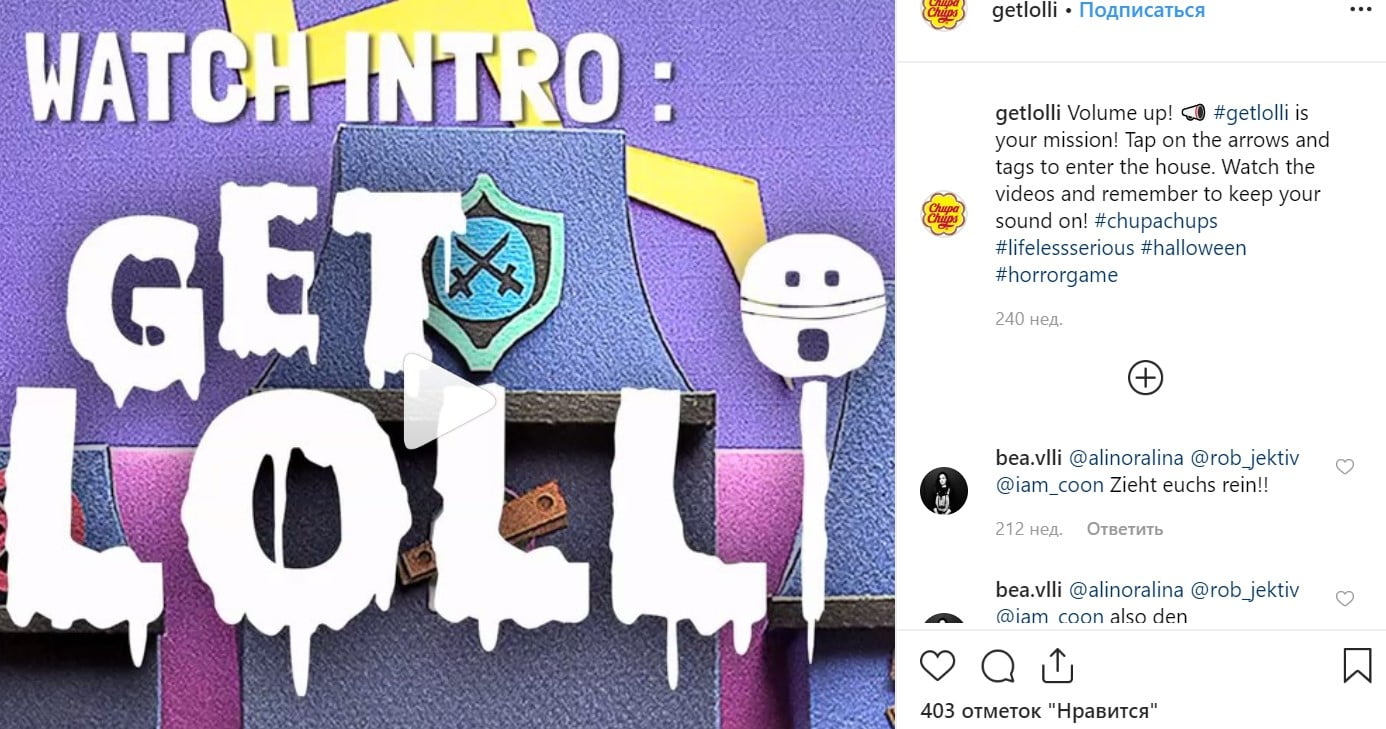Like the post with heart icon
This screenshot has width=1386, height=729.
(938, 666)
